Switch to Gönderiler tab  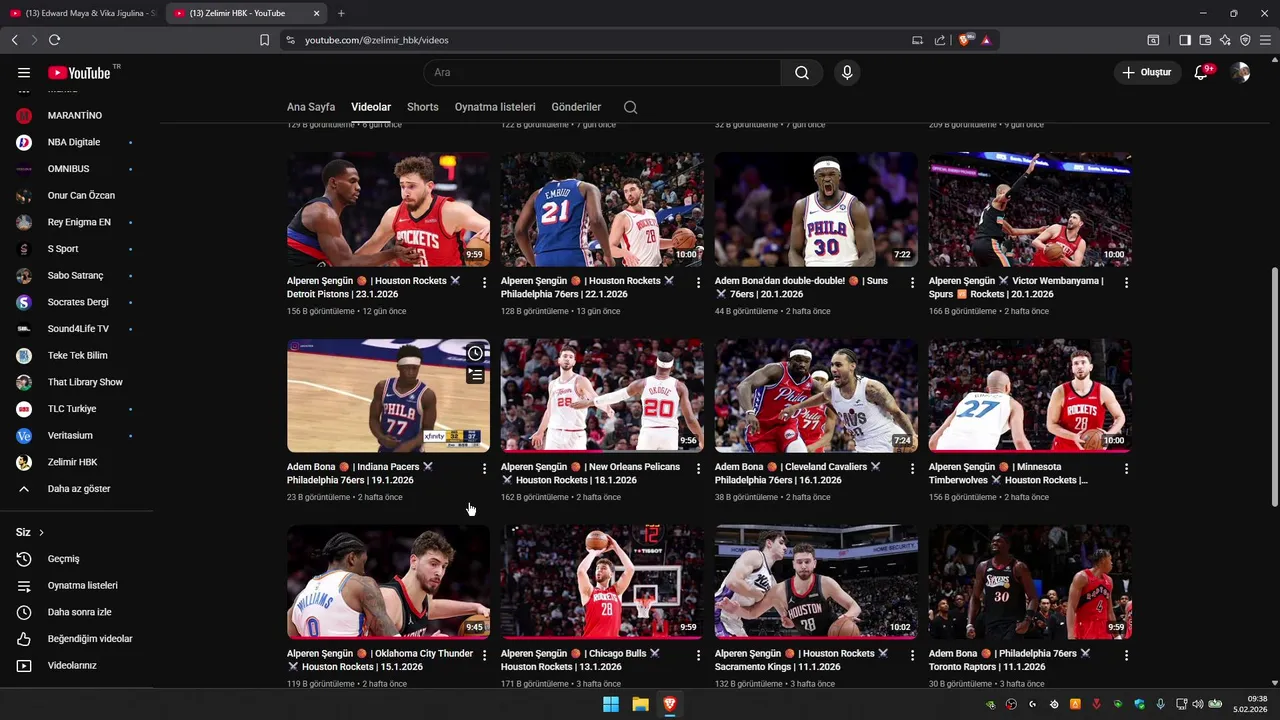click(x=576, y=107)
